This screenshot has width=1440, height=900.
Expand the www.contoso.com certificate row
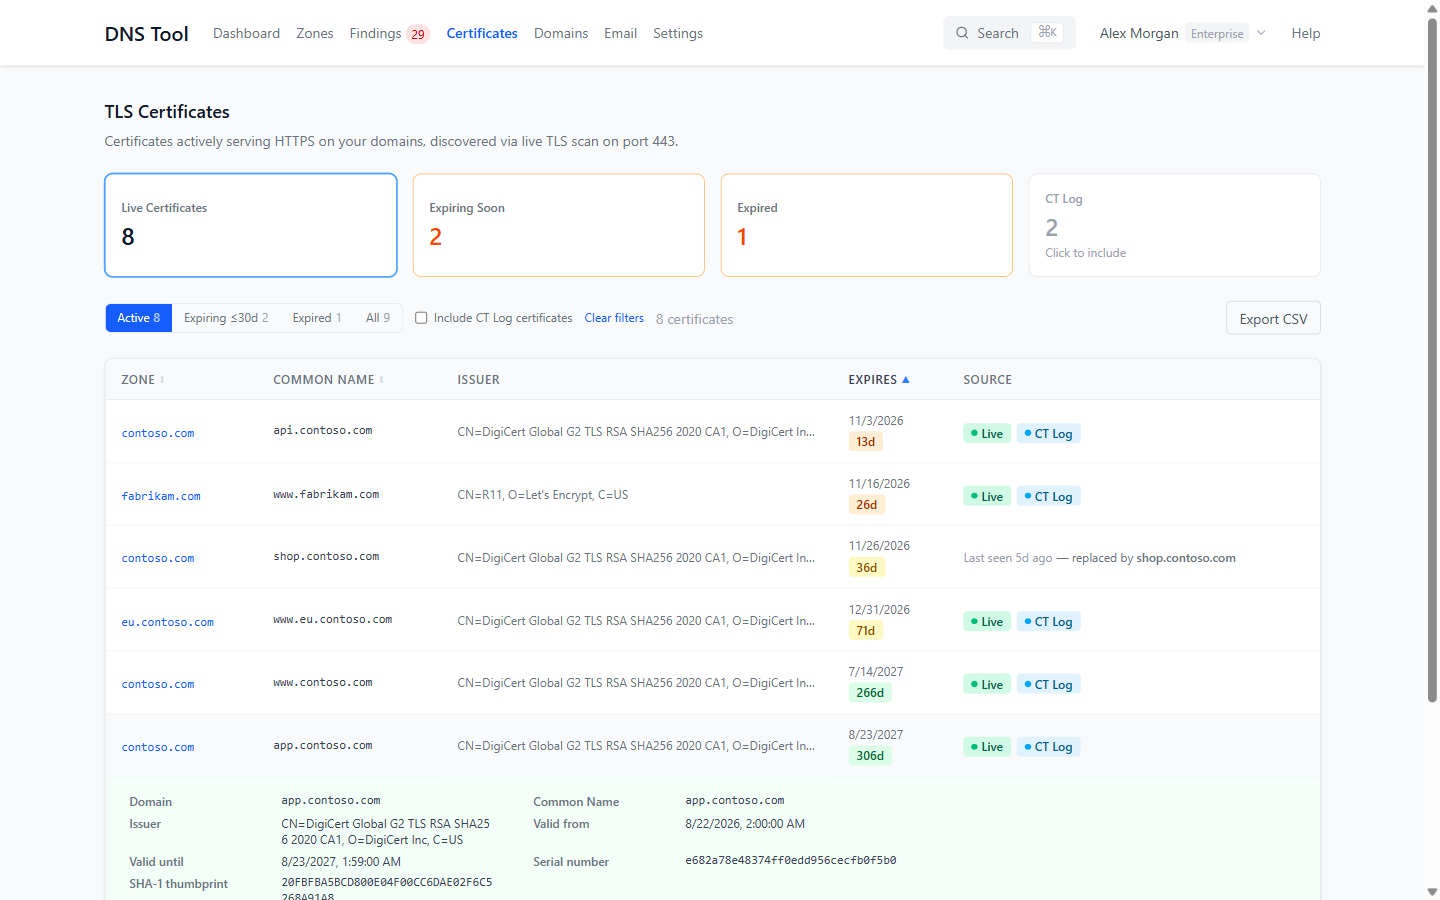click(x=712, y=683)
